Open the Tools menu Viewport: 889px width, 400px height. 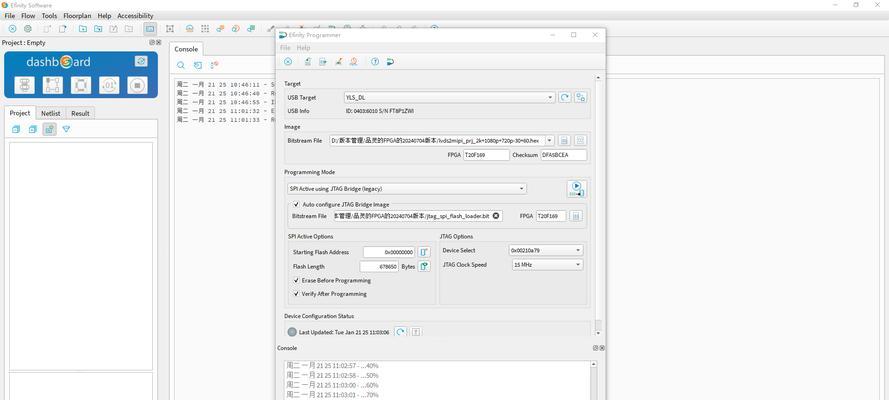[49, 16]
